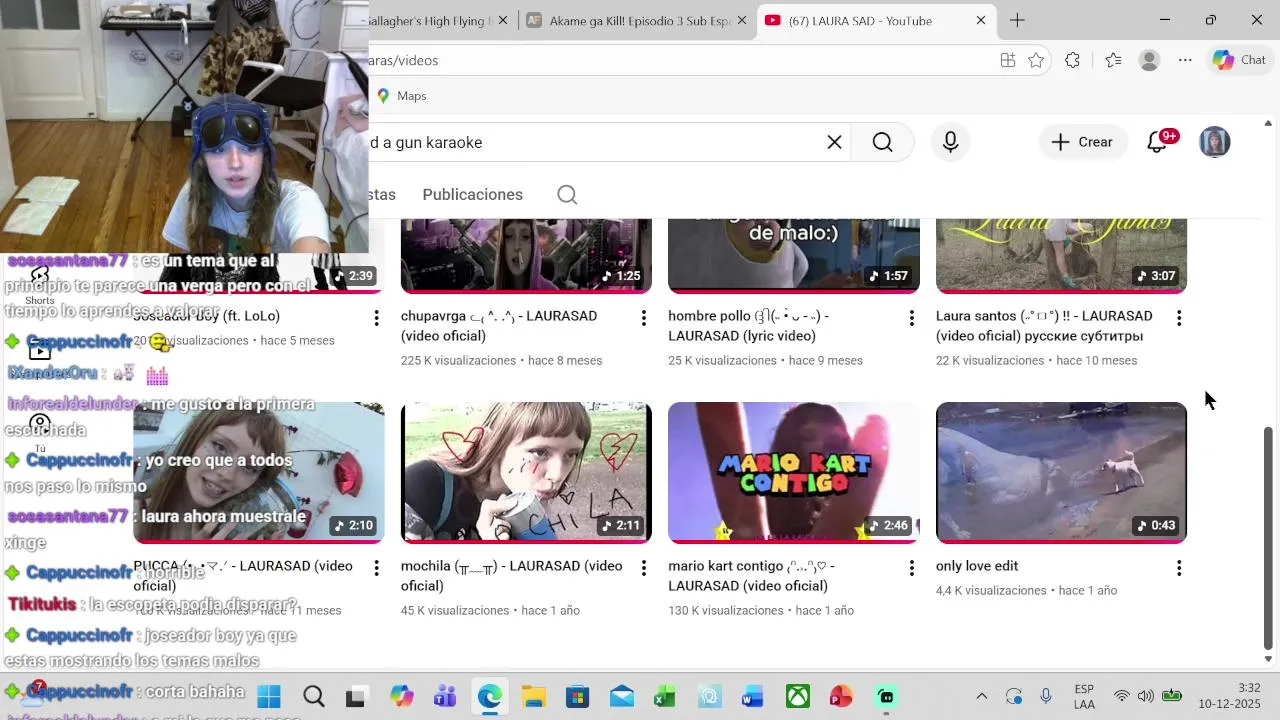Open the Maps bookmark
Viewport: 1280px width, 720px height.
(x=402, y=96)
